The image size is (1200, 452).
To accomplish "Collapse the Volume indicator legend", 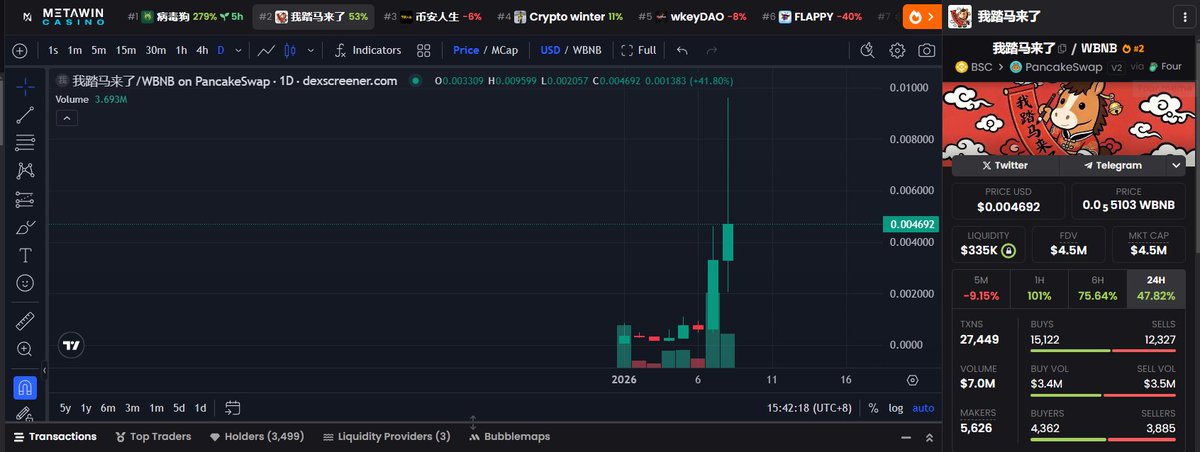I will coord(66,118).
